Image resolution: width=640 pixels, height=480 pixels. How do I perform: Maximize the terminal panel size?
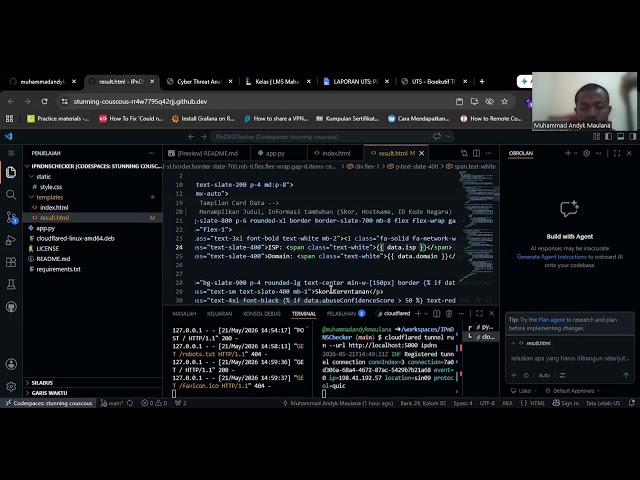coord(479,313)
